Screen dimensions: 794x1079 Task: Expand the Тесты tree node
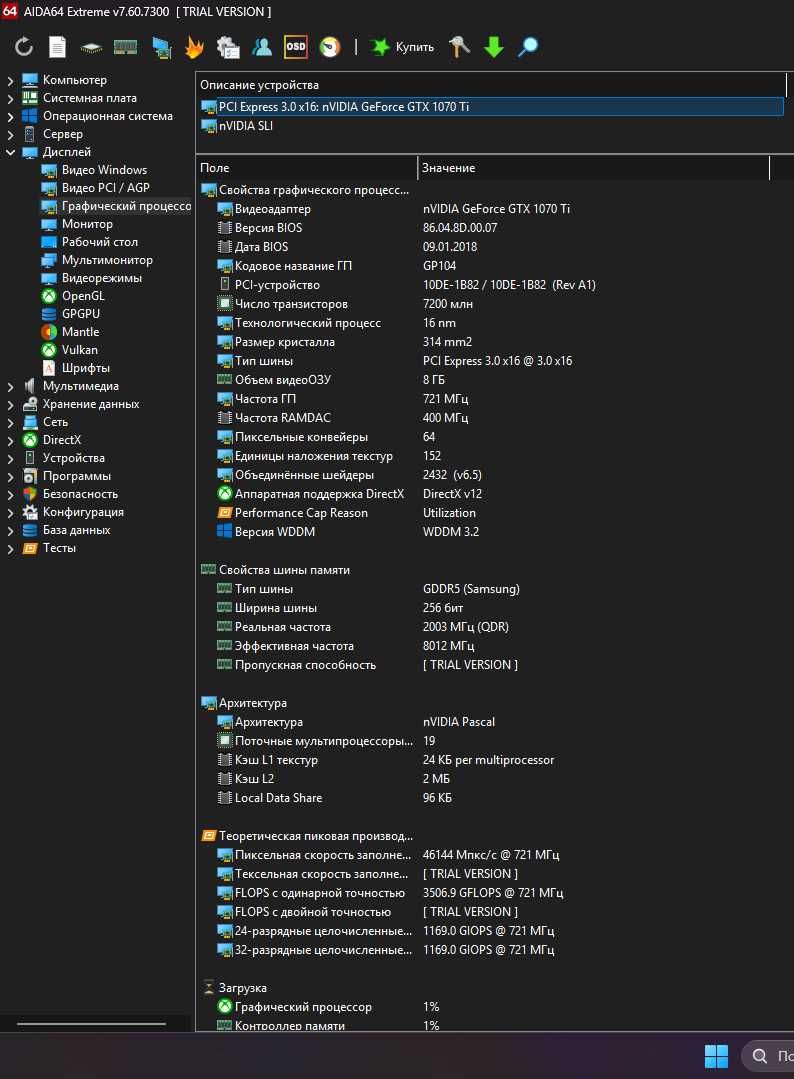10,548
